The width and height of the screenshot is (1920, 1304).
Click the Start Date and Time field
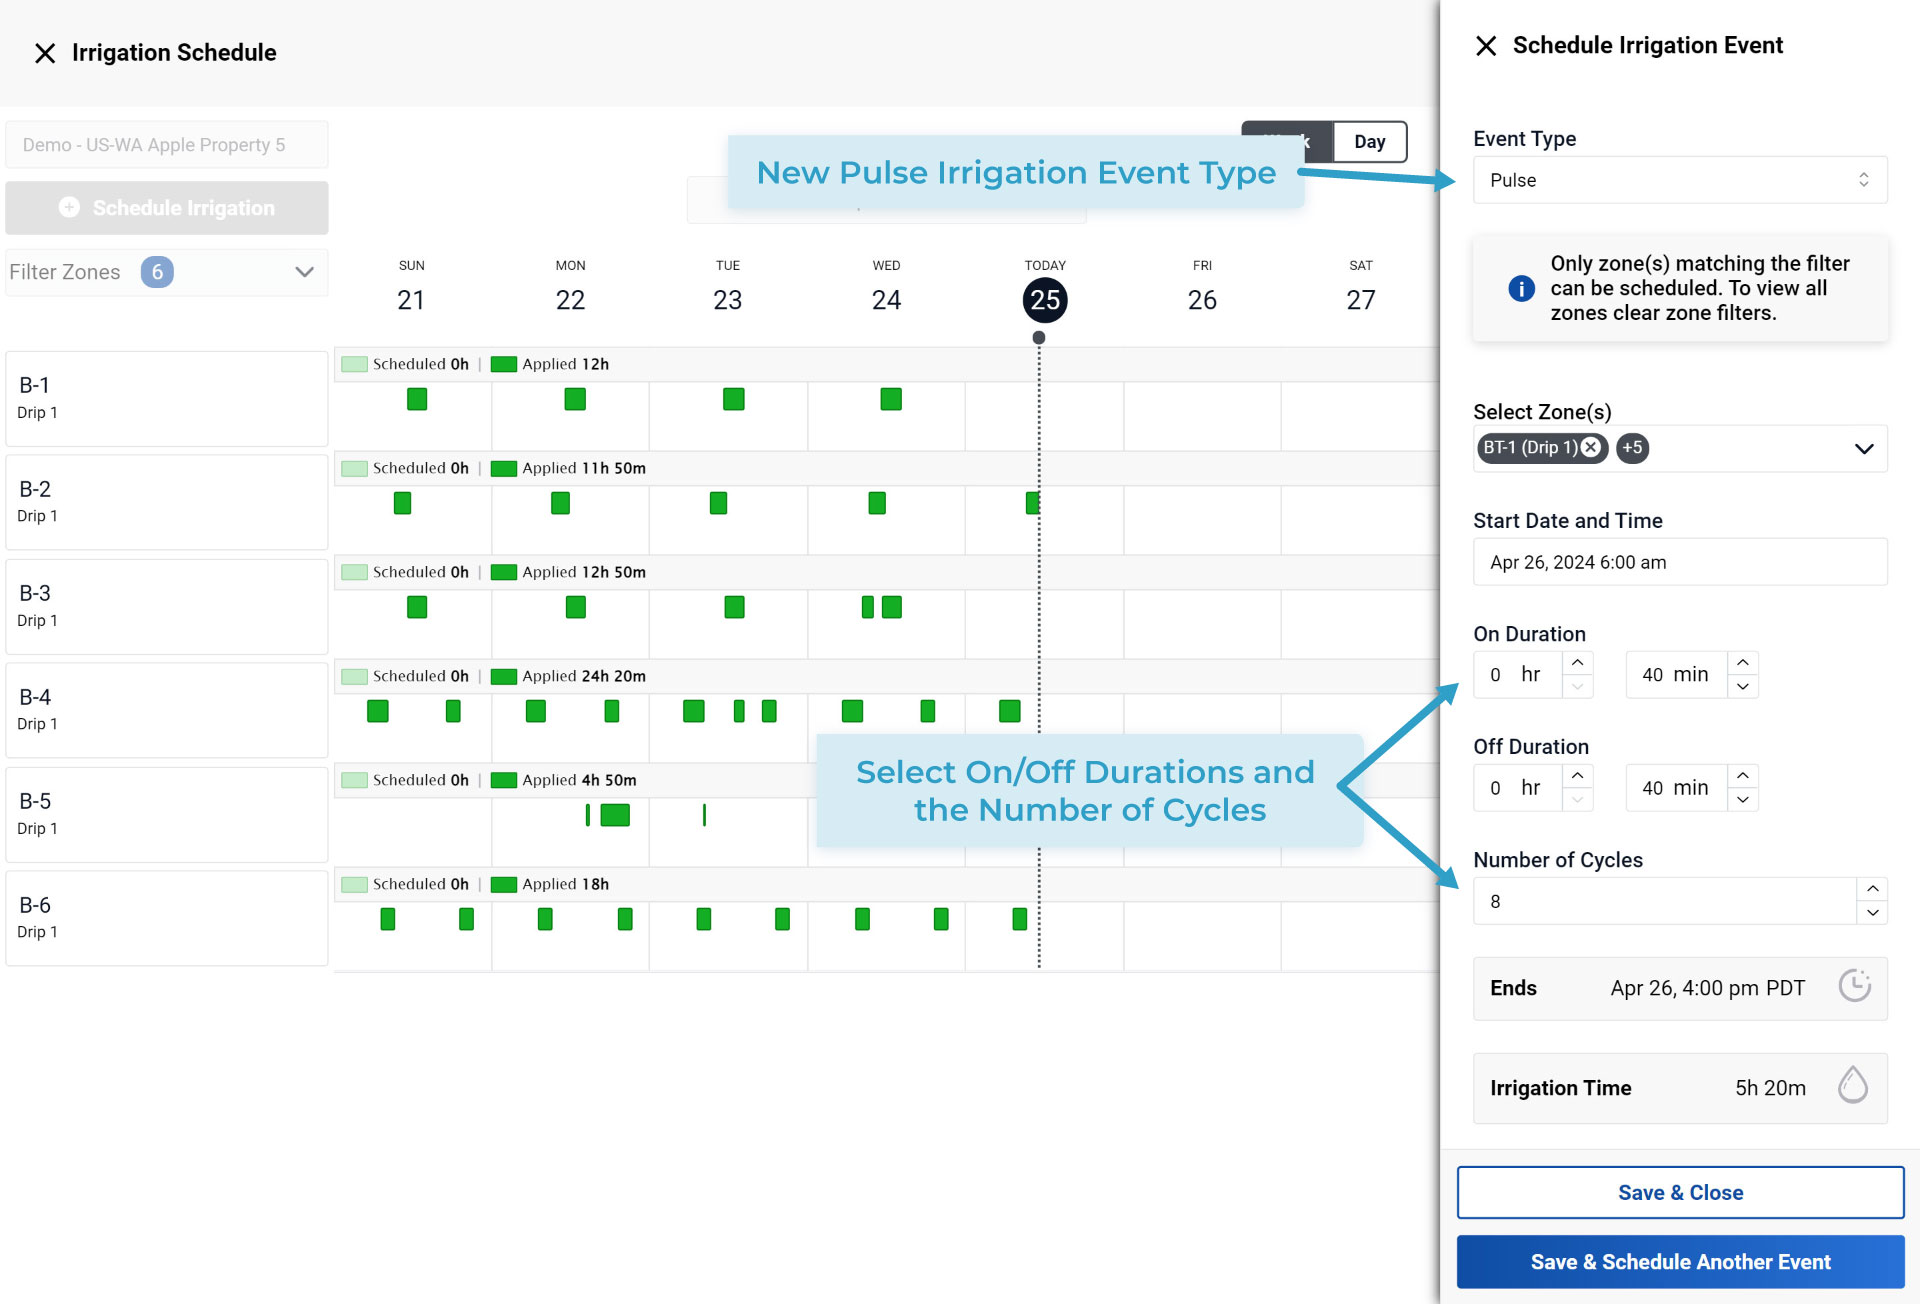[1679, 562]
